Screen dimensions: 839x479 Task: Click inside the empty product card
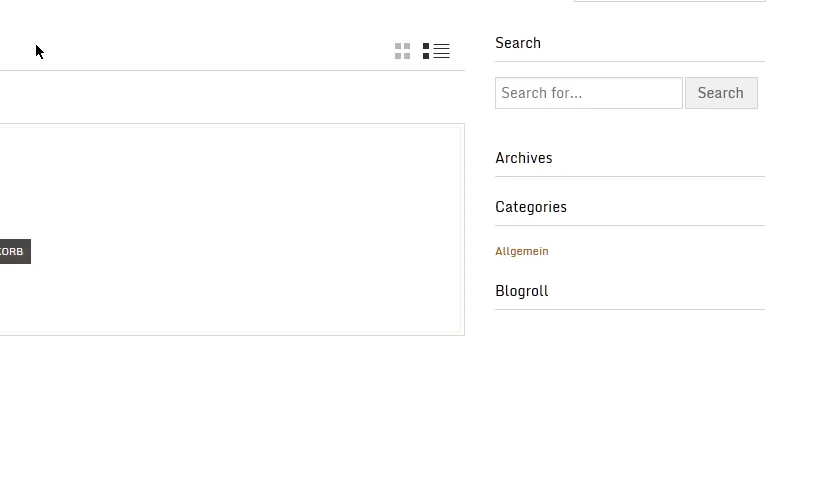pos(231,230)
